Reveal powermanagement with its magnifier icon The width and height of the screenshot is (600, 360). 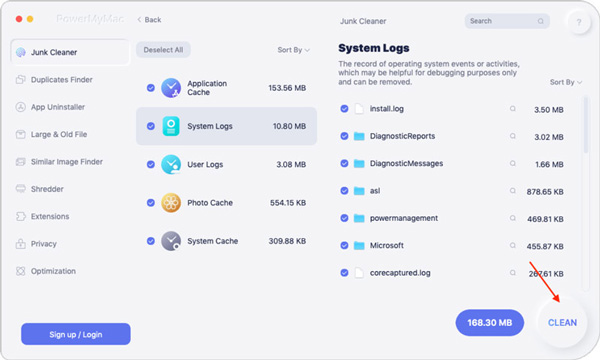[x=512, y=218]
